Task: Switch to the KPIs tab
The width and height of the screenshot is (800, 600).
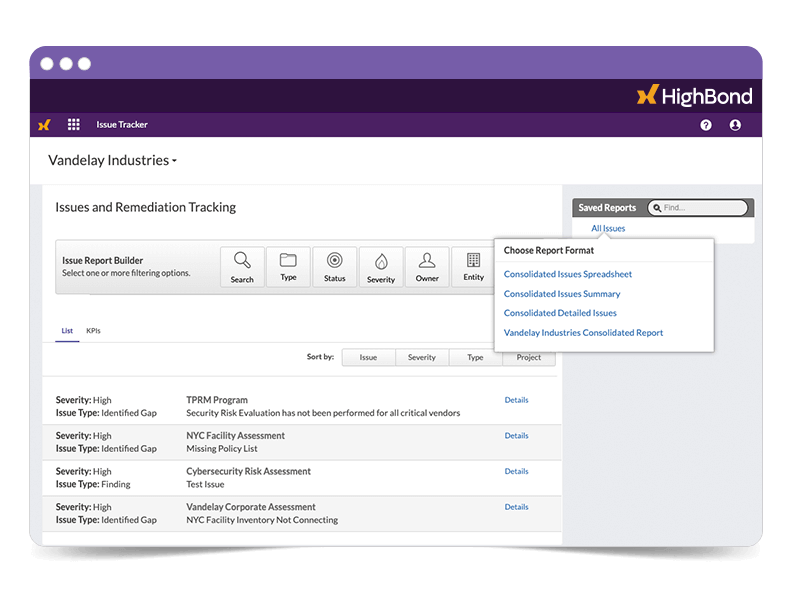Action: click(x=93, y=331)
